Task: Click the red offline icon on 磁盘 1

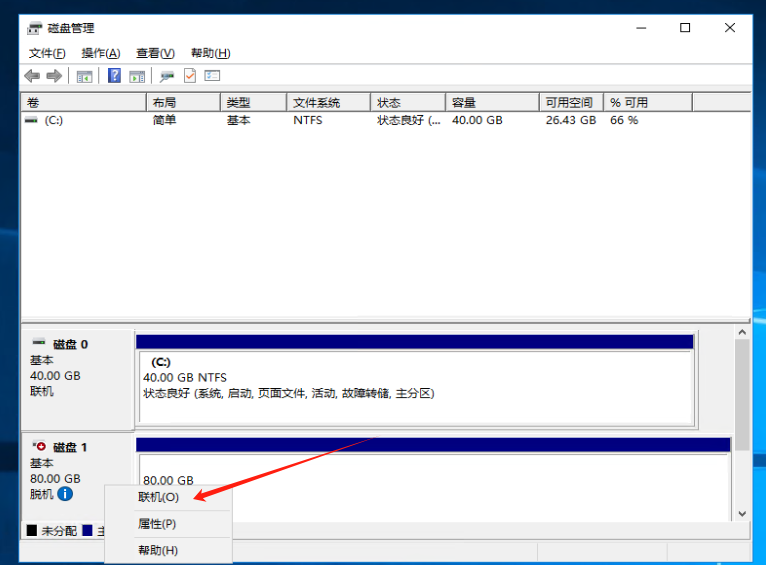Action: pos(40,446)
